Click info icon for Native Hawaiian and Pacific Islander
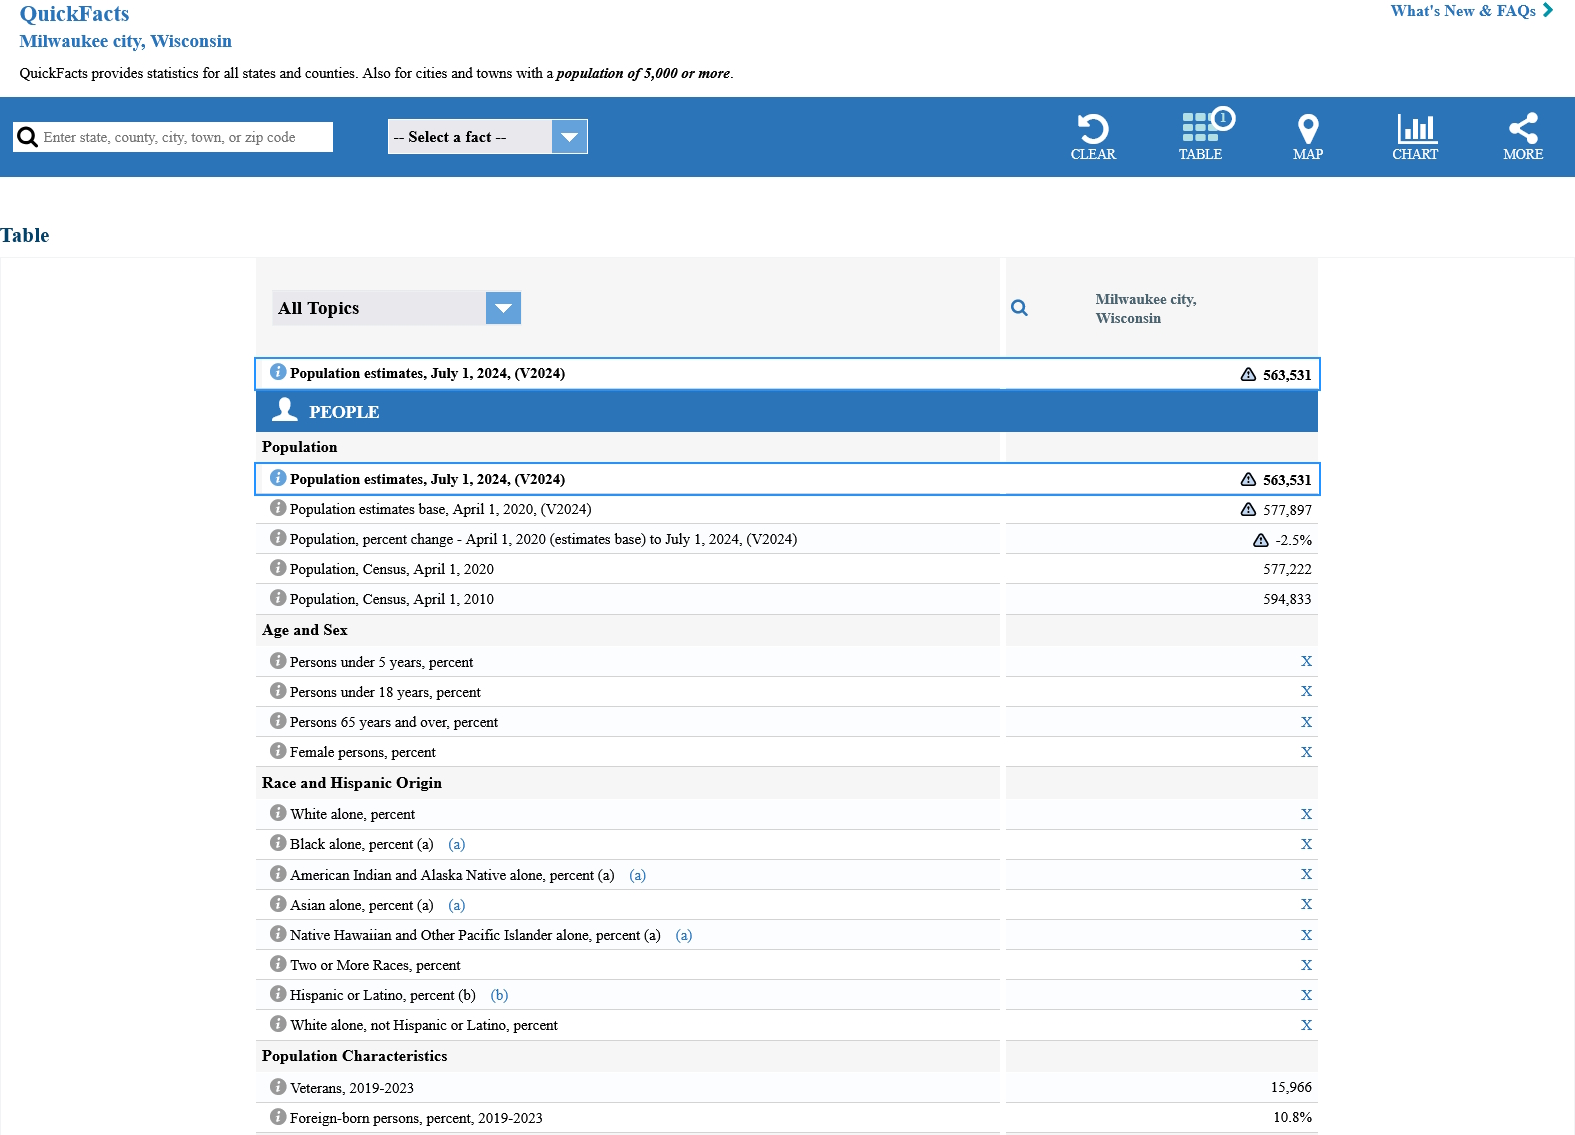 (278, 934)
